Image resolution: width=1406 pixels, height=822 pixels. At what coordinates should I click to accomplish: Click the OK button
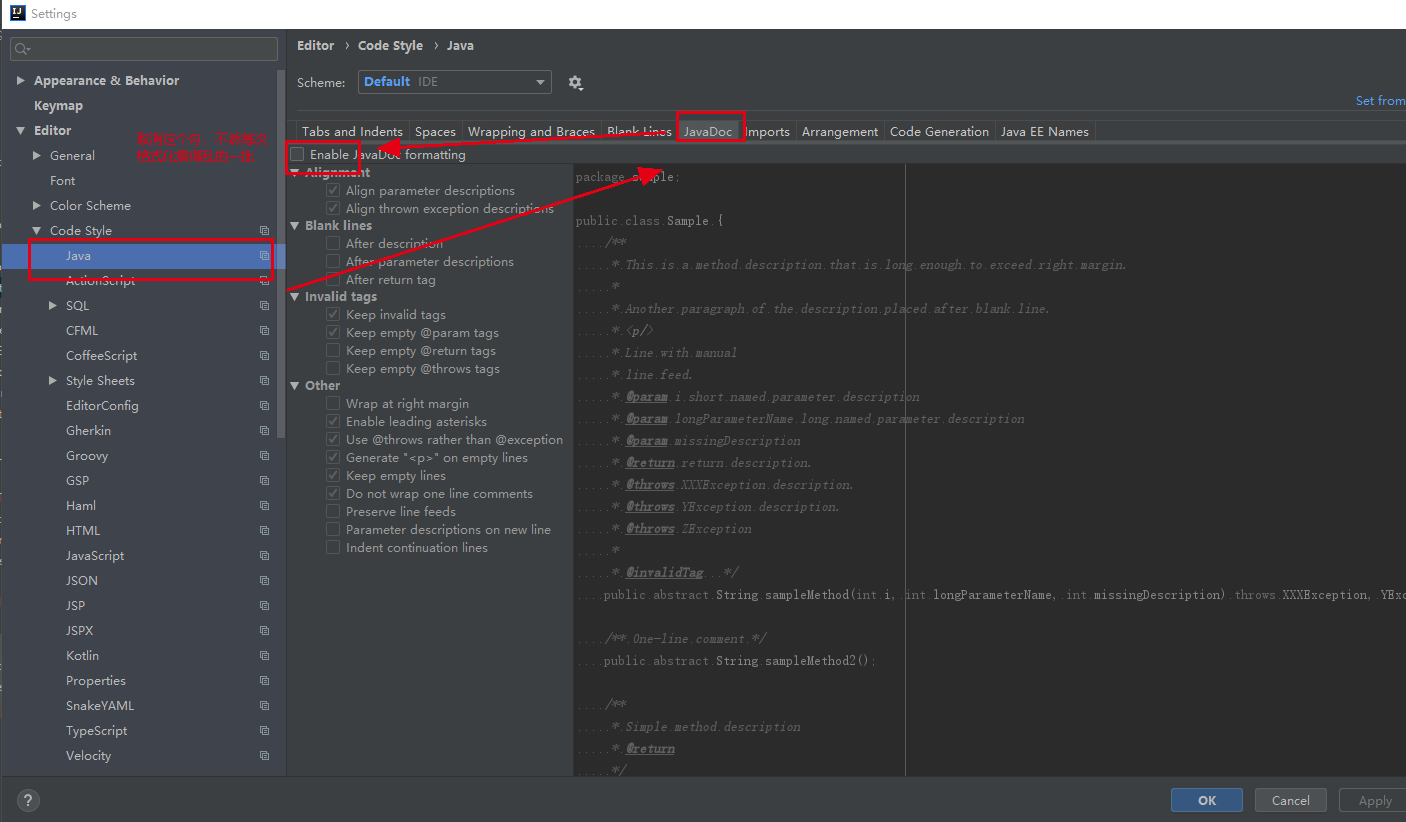tap(1207, 800)
